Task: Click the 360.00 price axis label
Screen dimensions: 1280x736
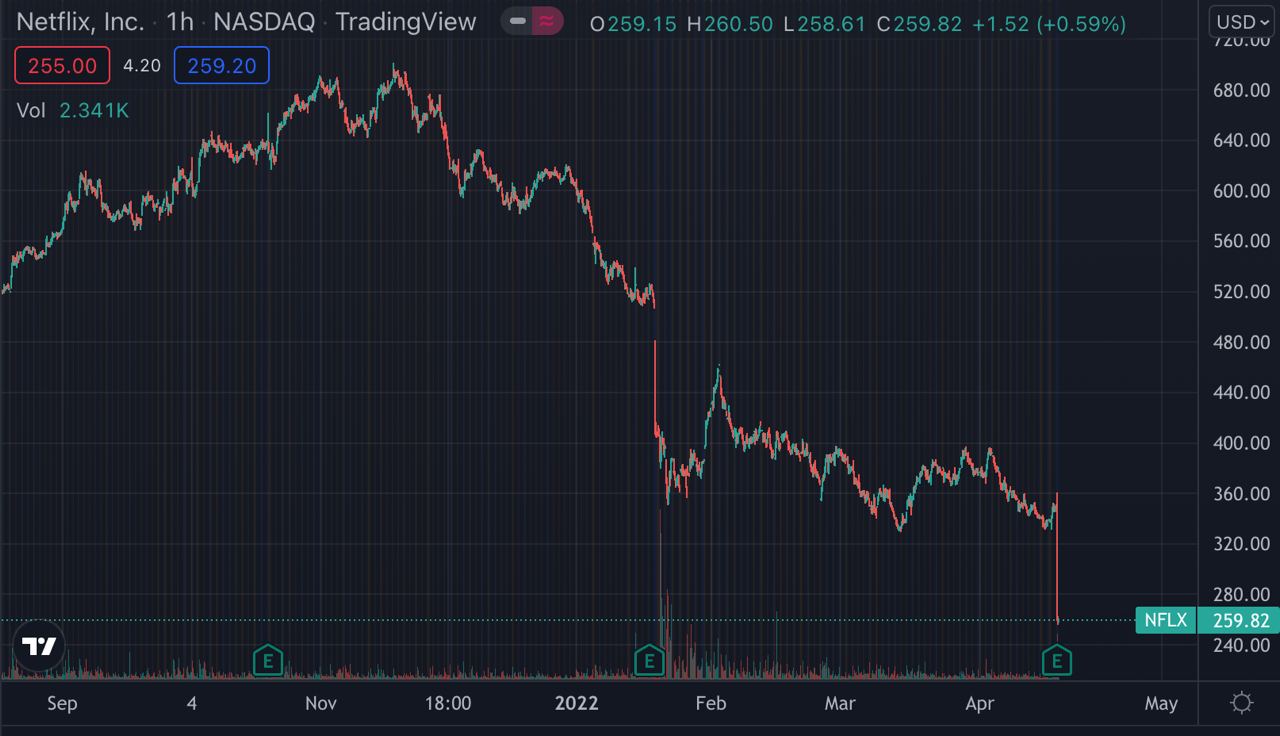Action: coord(1240,494)
